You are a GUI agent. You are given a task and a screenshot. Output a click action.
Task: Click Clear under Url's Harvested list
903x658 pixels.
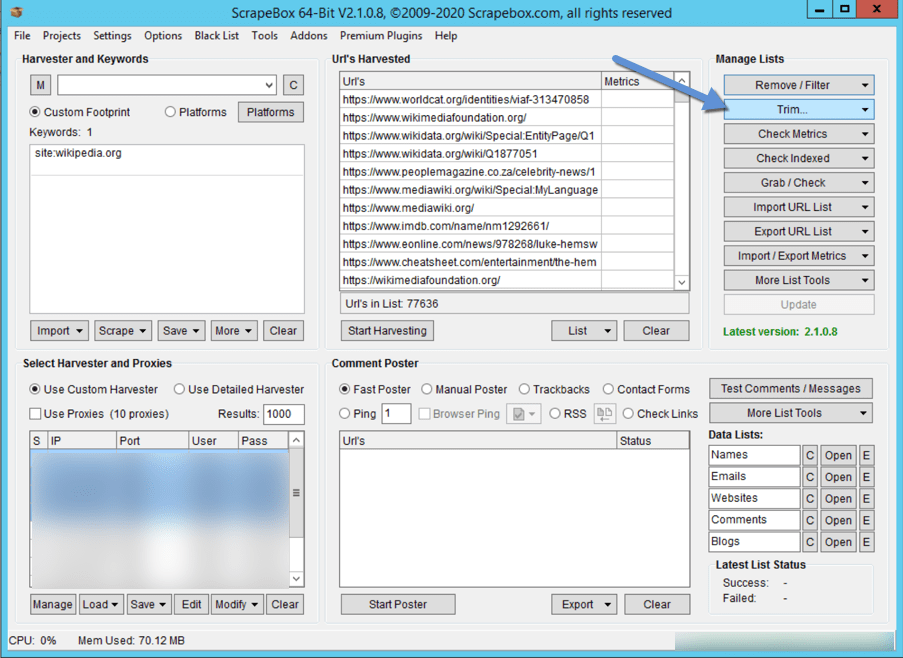[656, 331]
